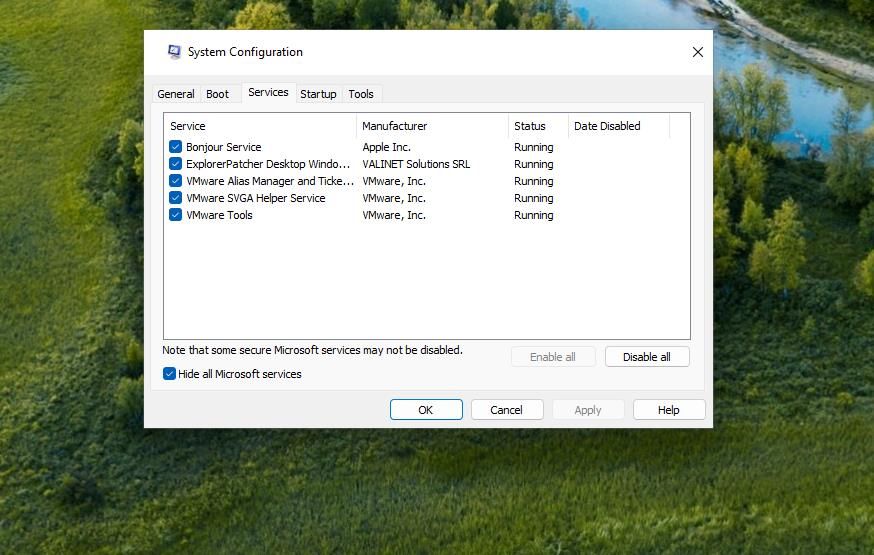Open the Tools tab
Screen dimensions: 874x555
pyautogui.click(x=361, y=94)
